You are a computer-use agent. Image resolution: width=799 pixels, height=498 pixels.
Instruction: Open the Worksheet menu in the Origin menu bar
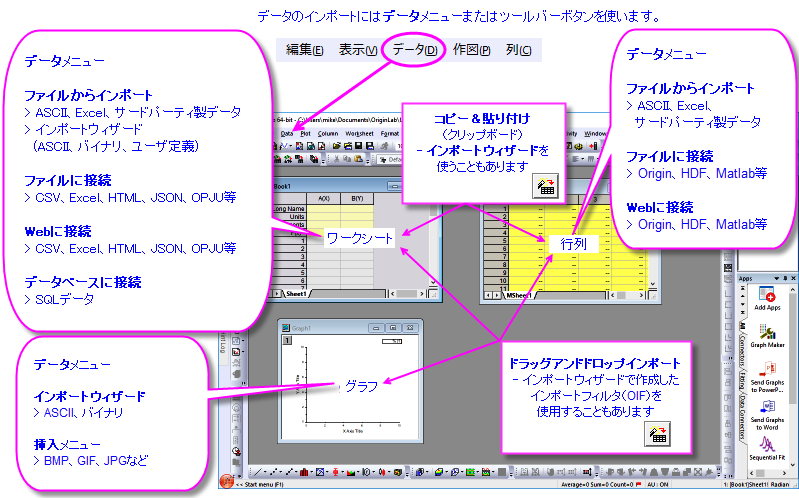360,134
